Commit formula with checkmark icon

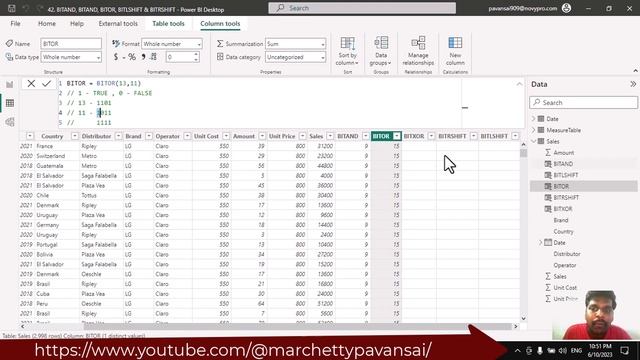pyautogui.click(x=47, y=84)
